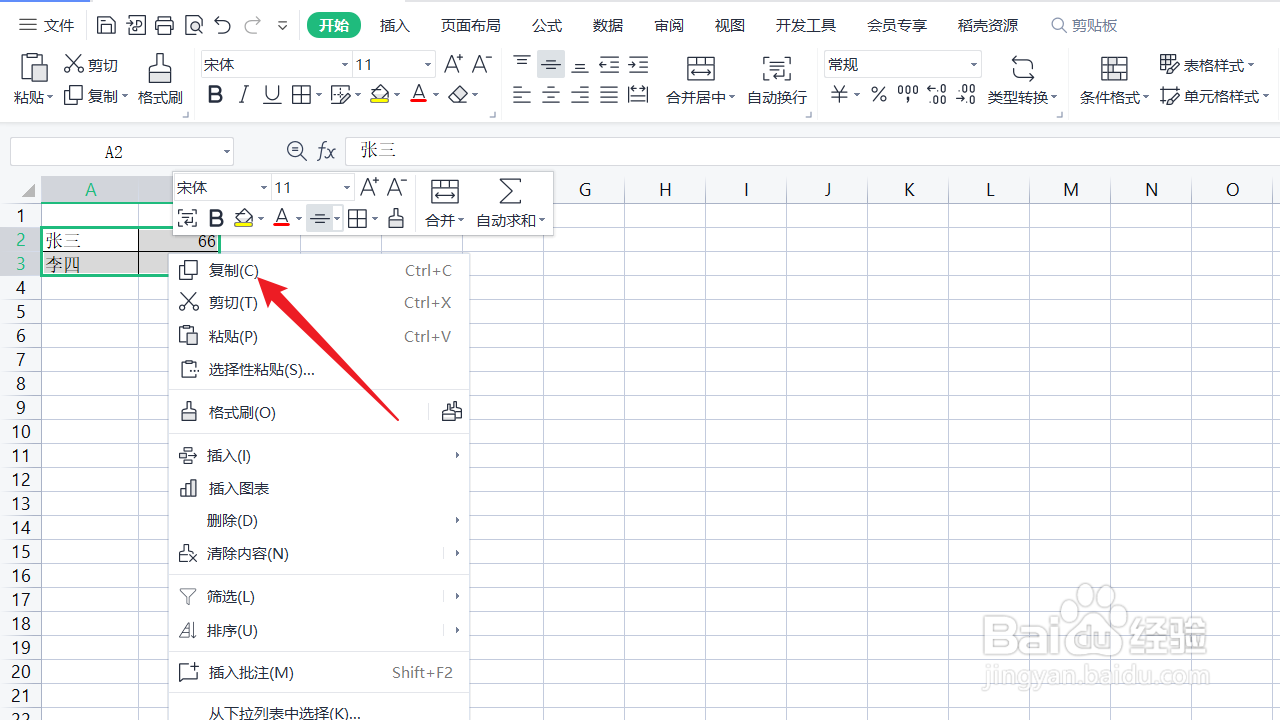Click format painter brush in mini toolbar
This screenshot has width=1280, height=720.
tap(396, 218)
